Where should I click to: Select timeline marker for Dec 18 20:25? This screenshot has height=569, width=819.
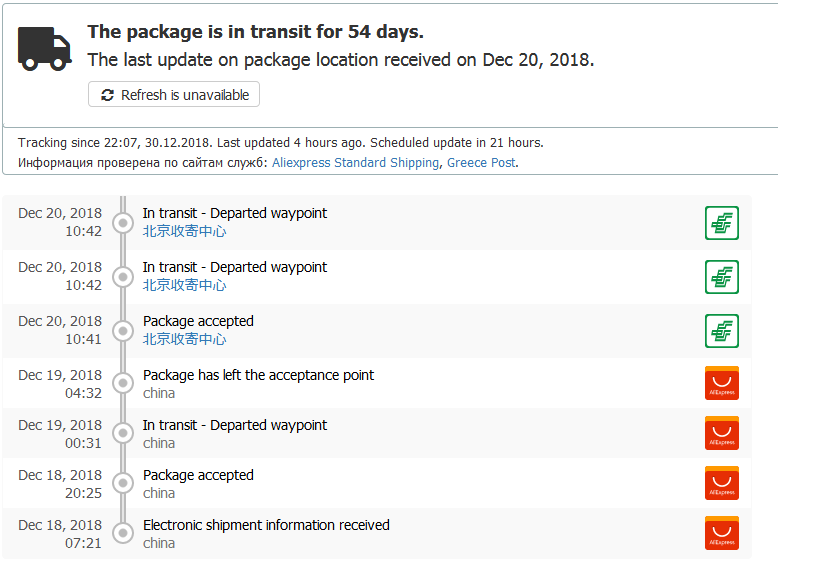tap(123, 483)
